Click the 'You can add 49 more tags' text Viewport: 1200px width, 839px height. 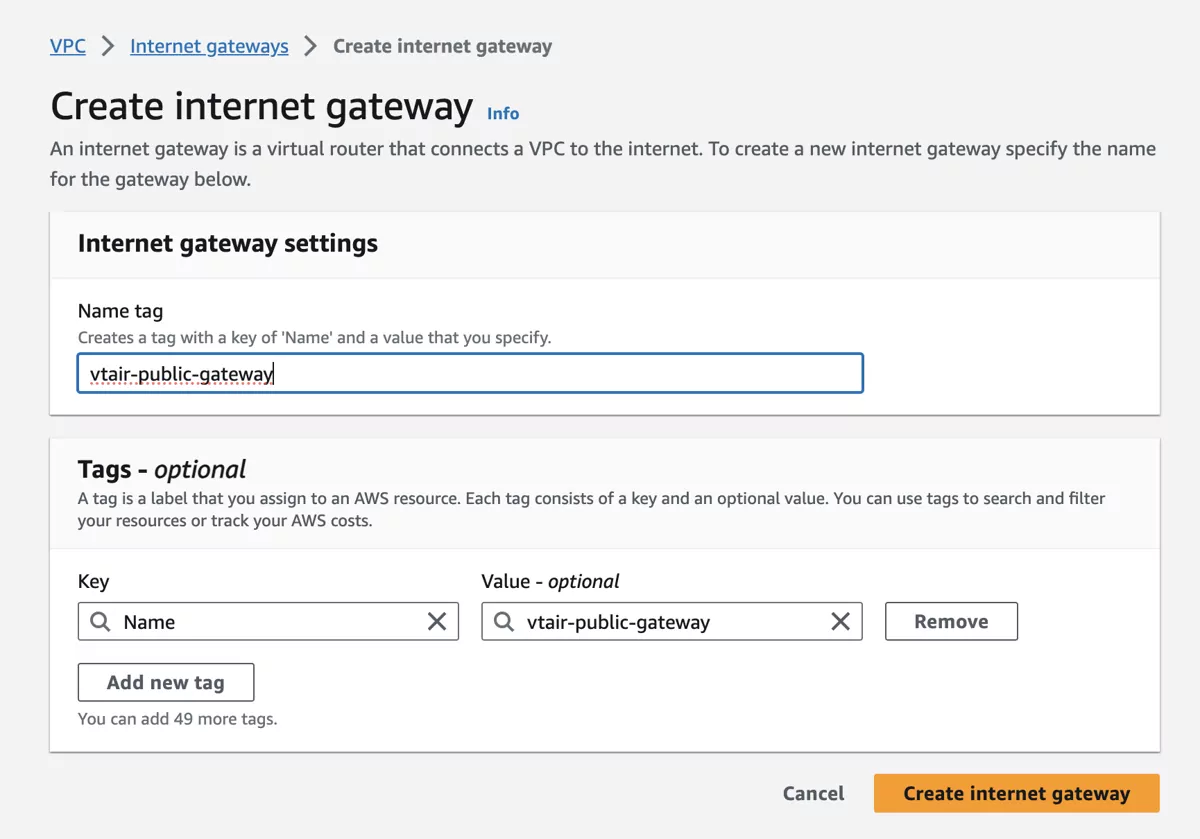[x=177, y=718]
